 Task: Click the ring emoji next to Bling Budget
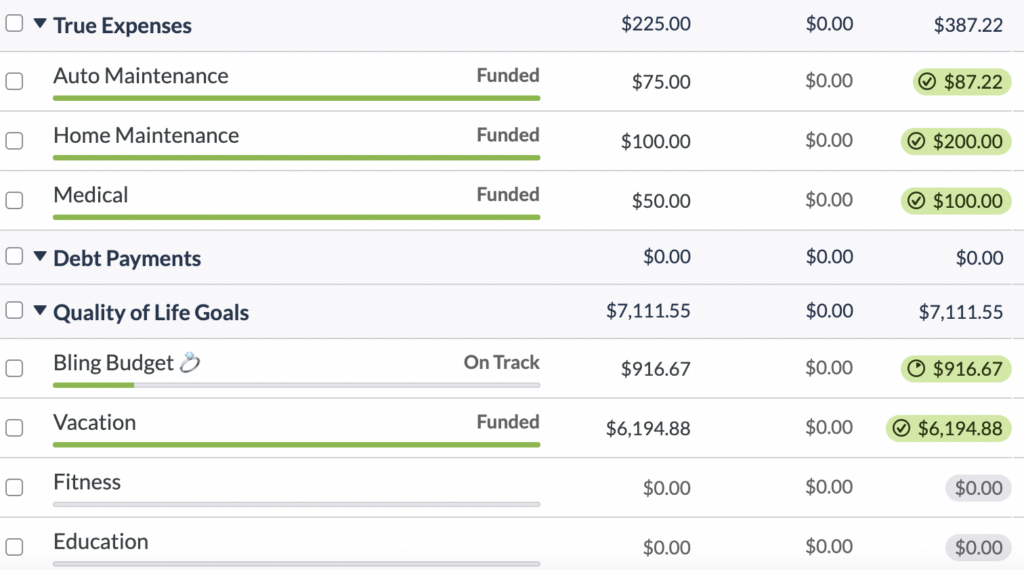coord(189,362)
